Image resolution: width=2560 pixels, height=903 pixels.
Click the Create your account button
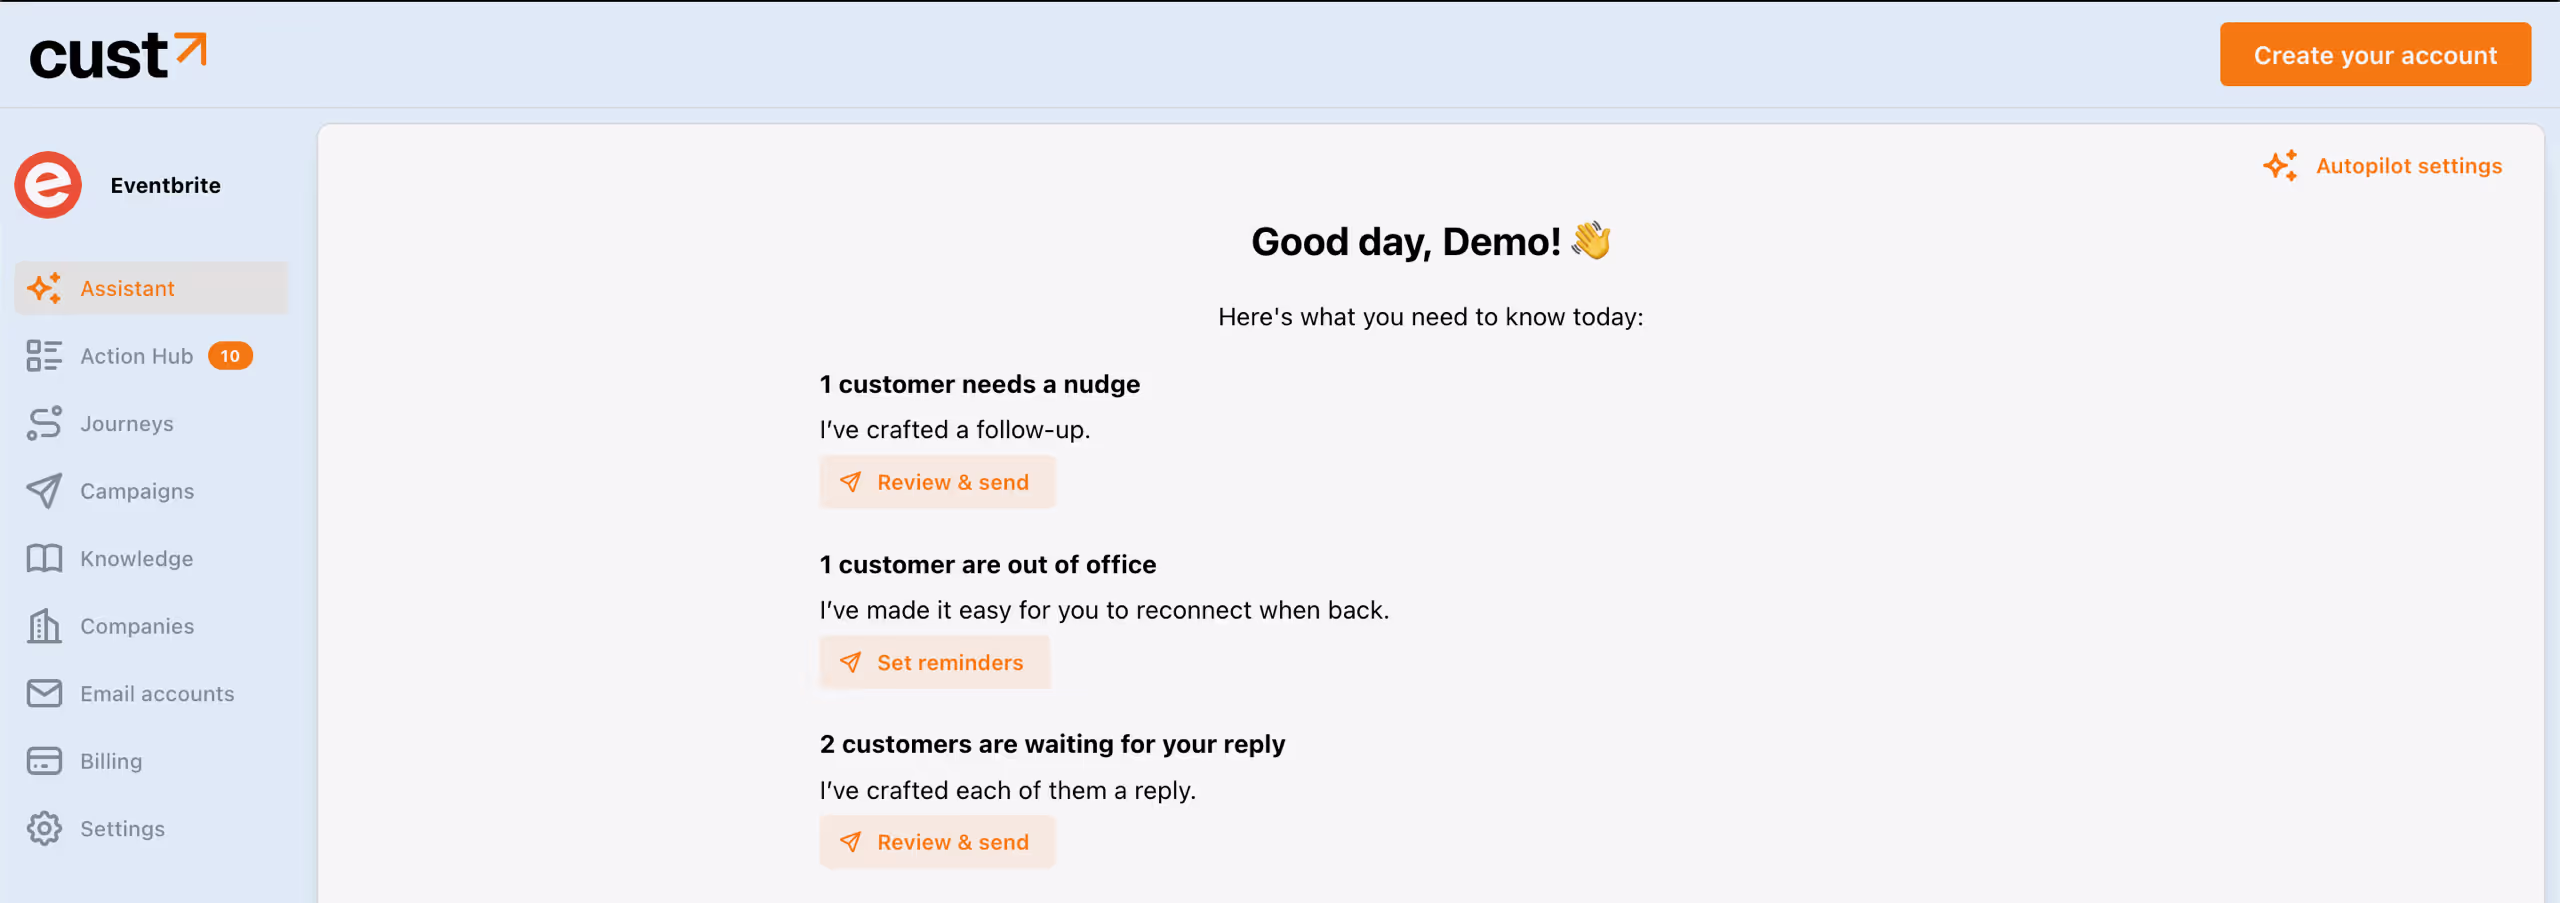point(2375,55)
